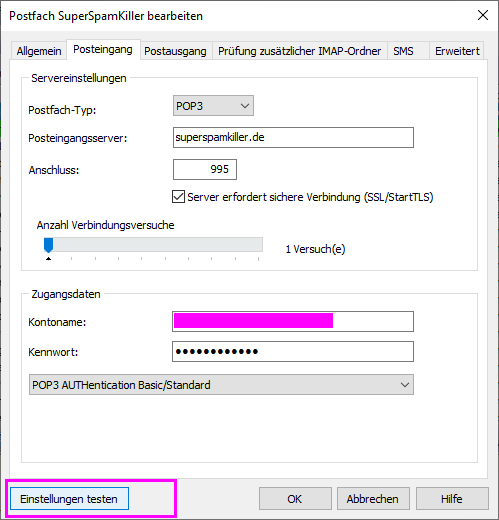Click the Anschluss port field showing 995

tap(205, 169)
